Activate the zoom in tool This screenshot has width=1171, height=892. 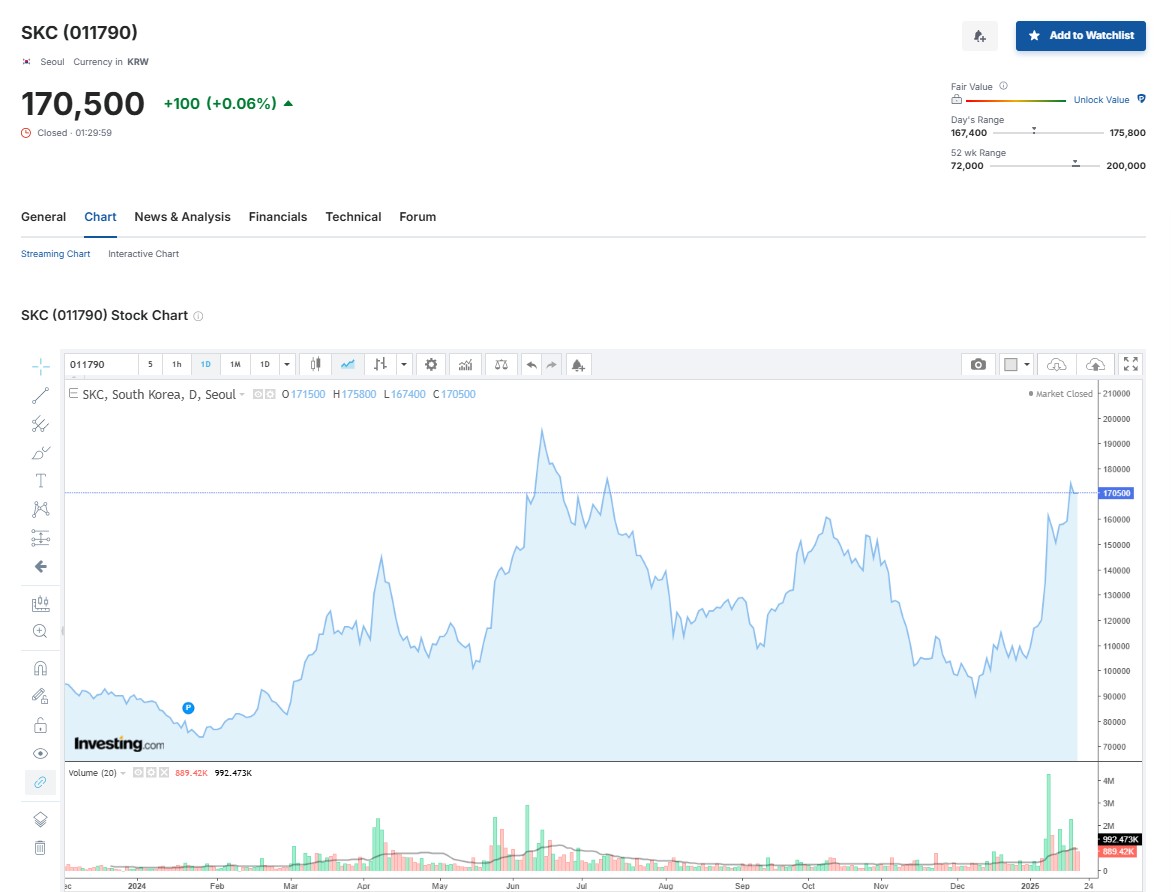[x=40, y=631]
